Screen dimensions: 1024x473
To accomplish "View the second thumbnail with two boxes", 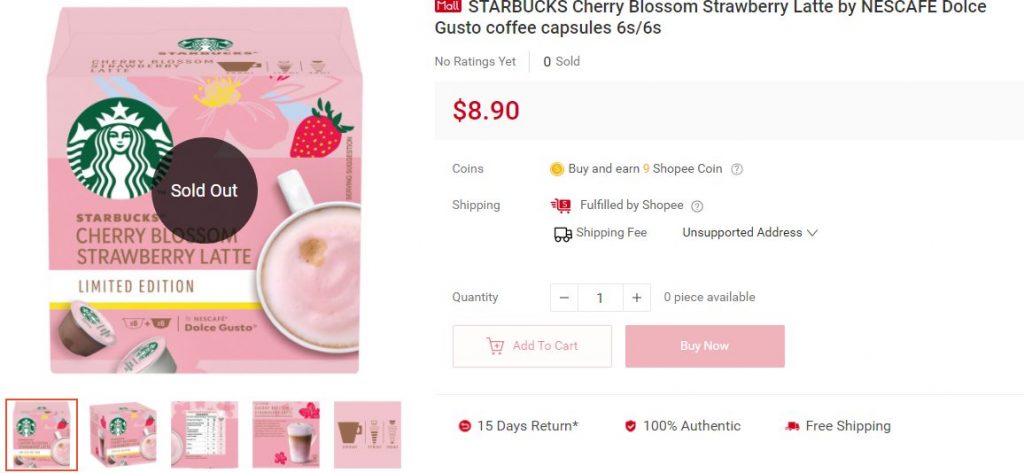I will (x=123, y=434).
